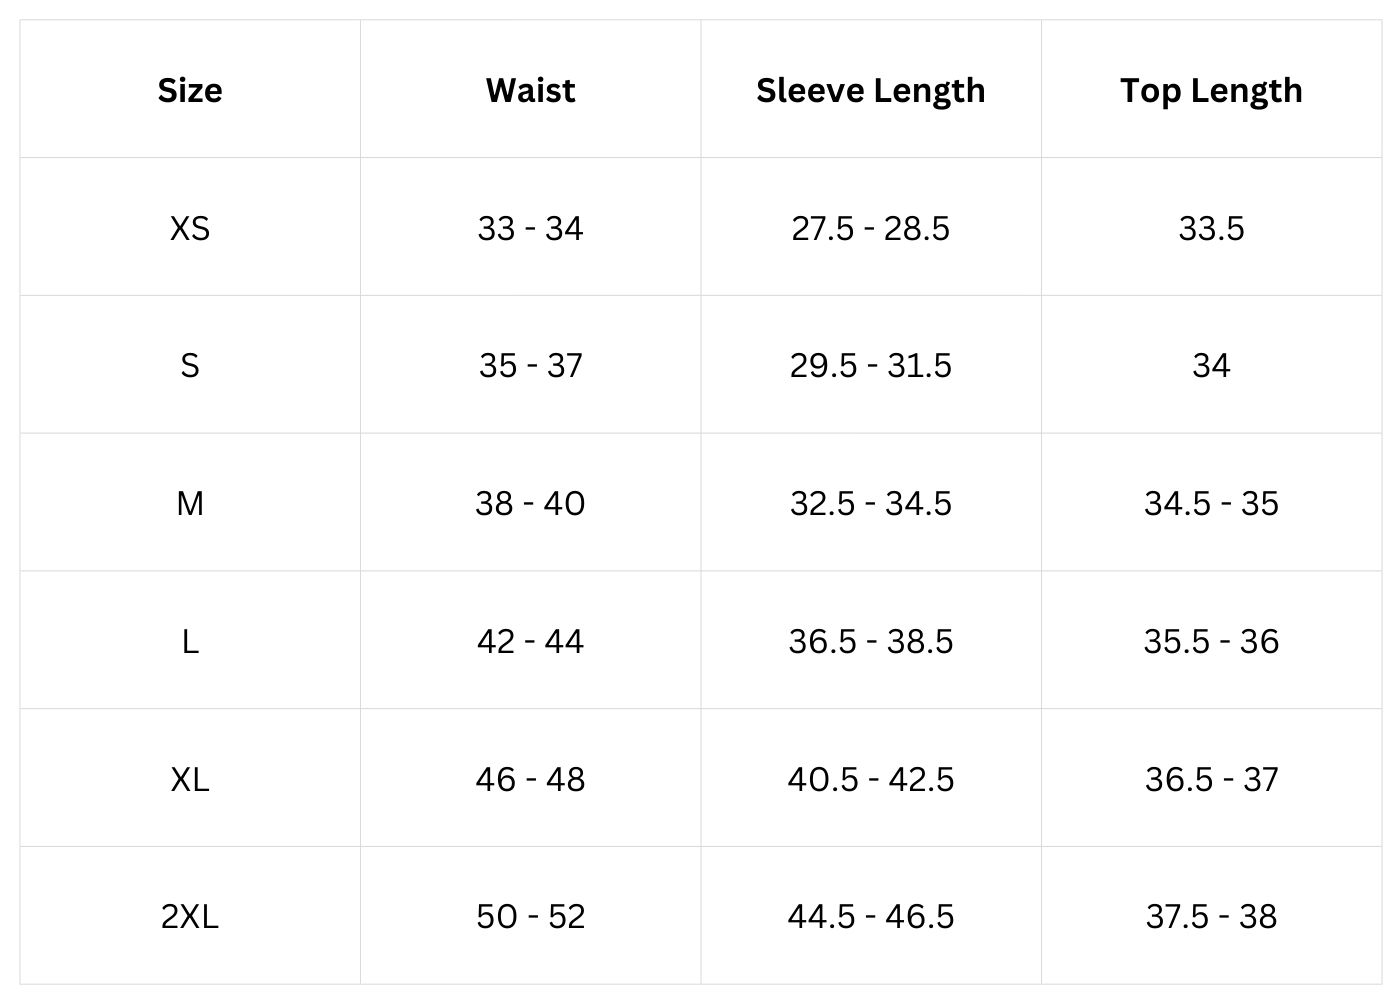
Task: Click the M size row label
Action: pyautogui.click(x=190, y=503)
